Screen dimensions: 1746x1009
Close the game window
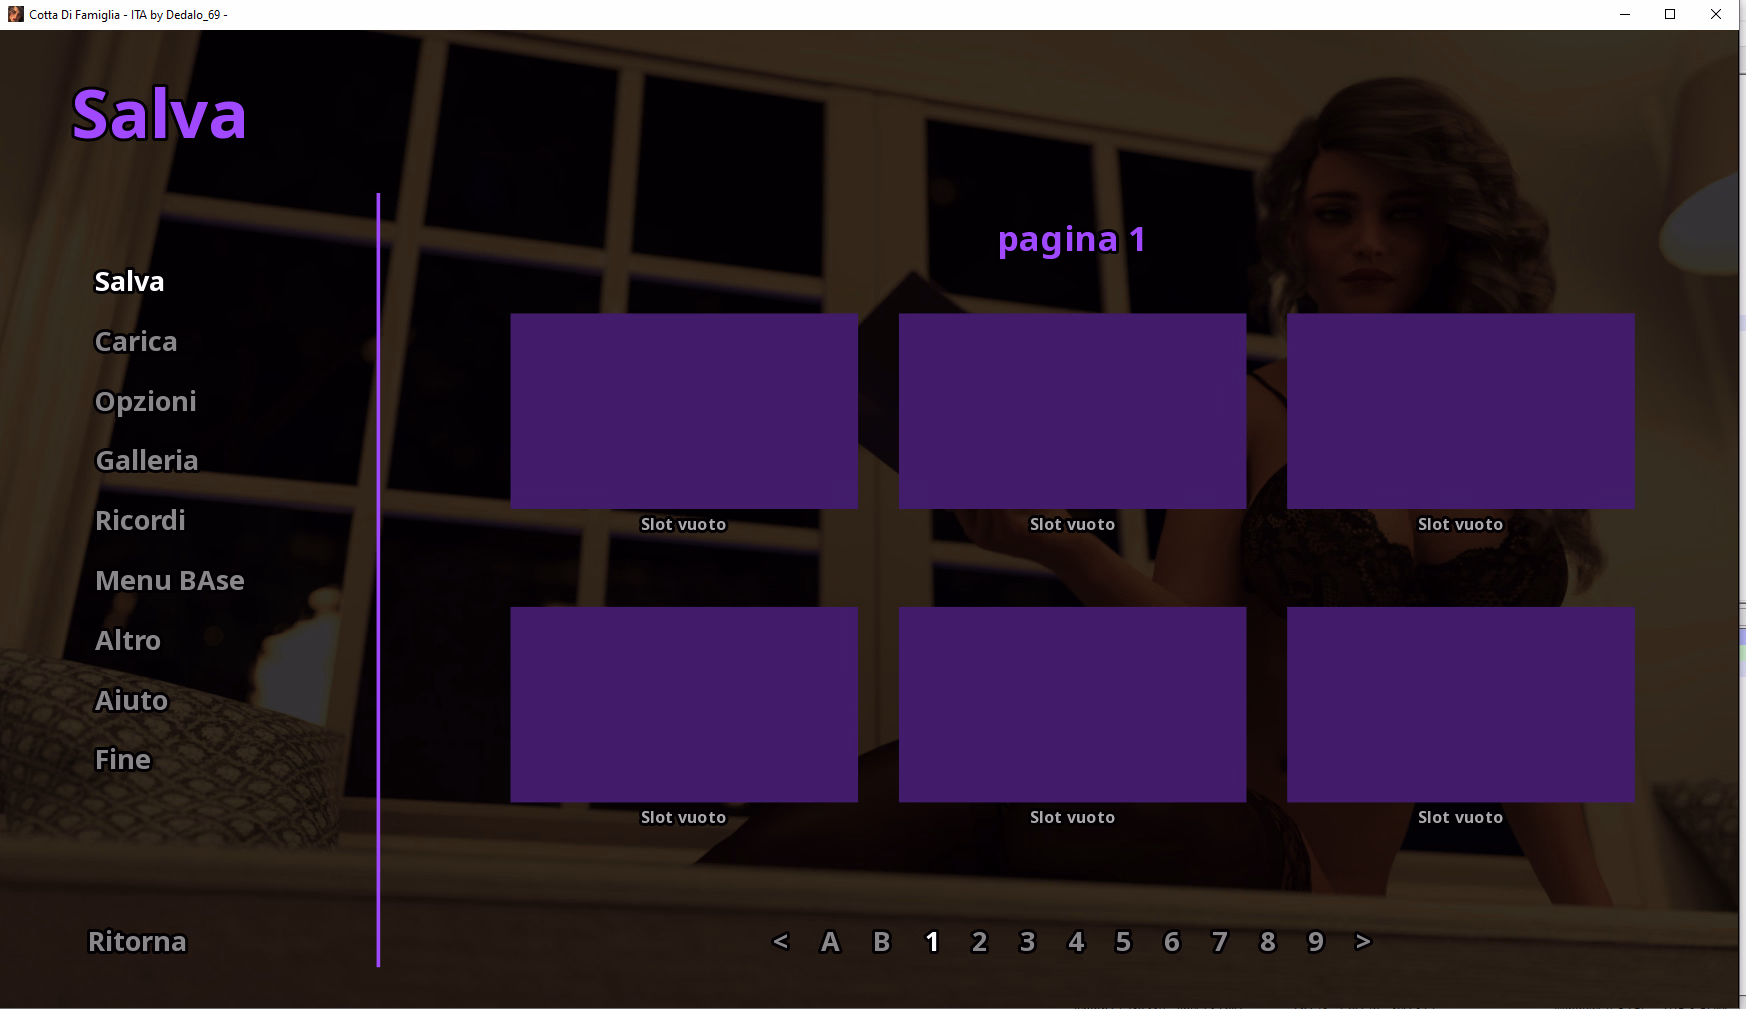coord(1716,14)
